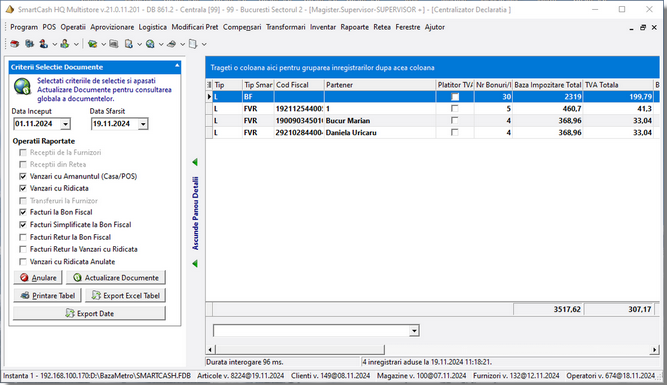Click Ascunde Panou Detalii vertical label
Viewport: 667px width, 385px height.
[x=195, y=213]
